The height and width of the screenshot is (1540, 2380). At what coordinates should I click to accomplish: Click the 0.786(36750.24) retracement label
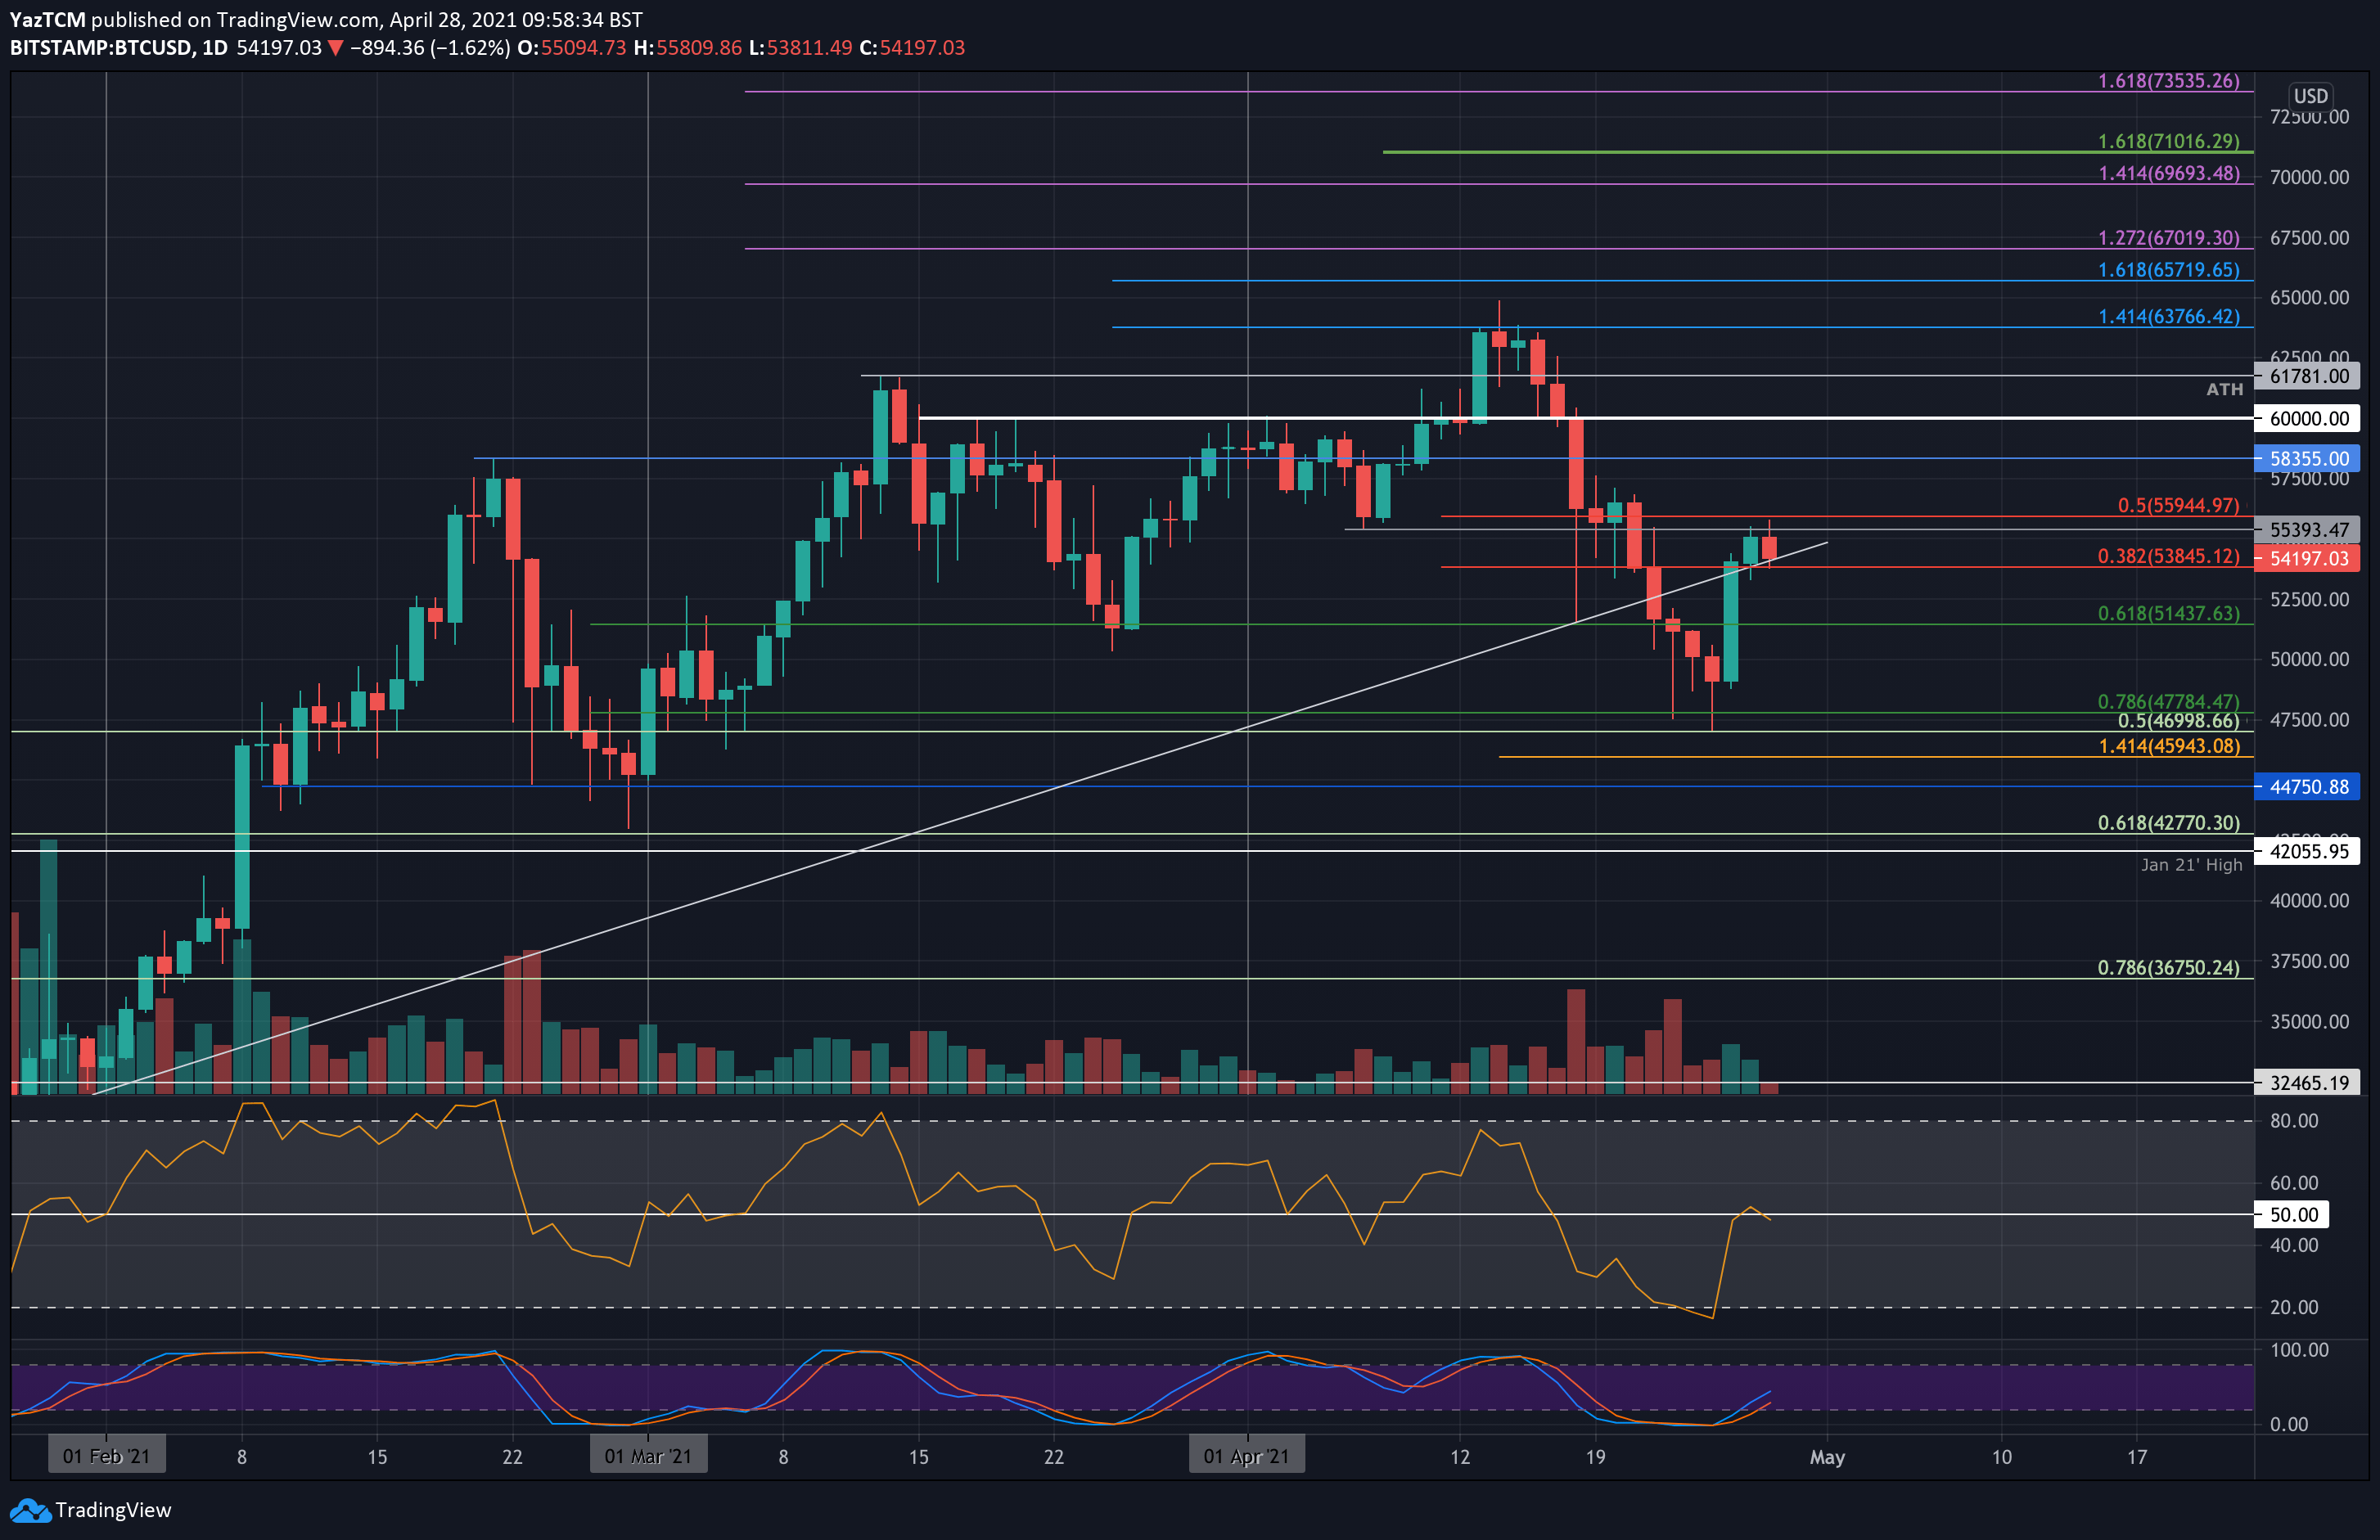click(2169, 968)
